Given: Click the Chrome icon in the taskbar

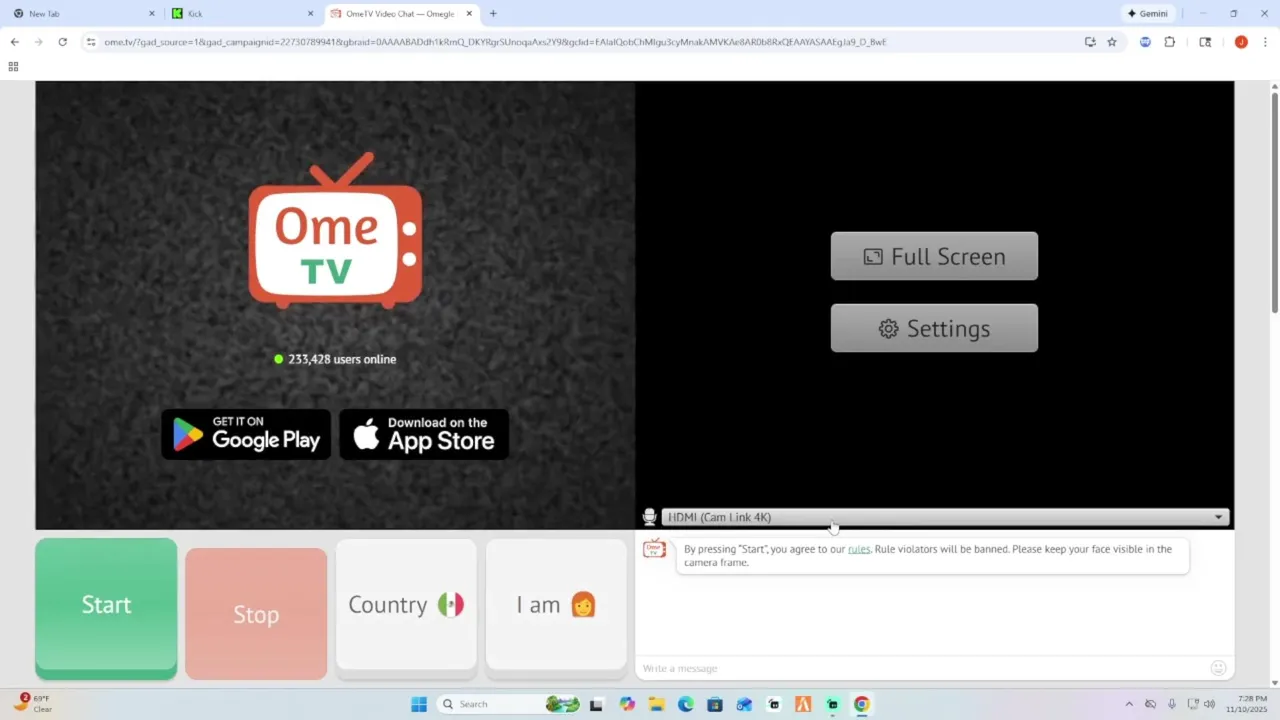Looking at the screenshot, I should pos(861,704).
